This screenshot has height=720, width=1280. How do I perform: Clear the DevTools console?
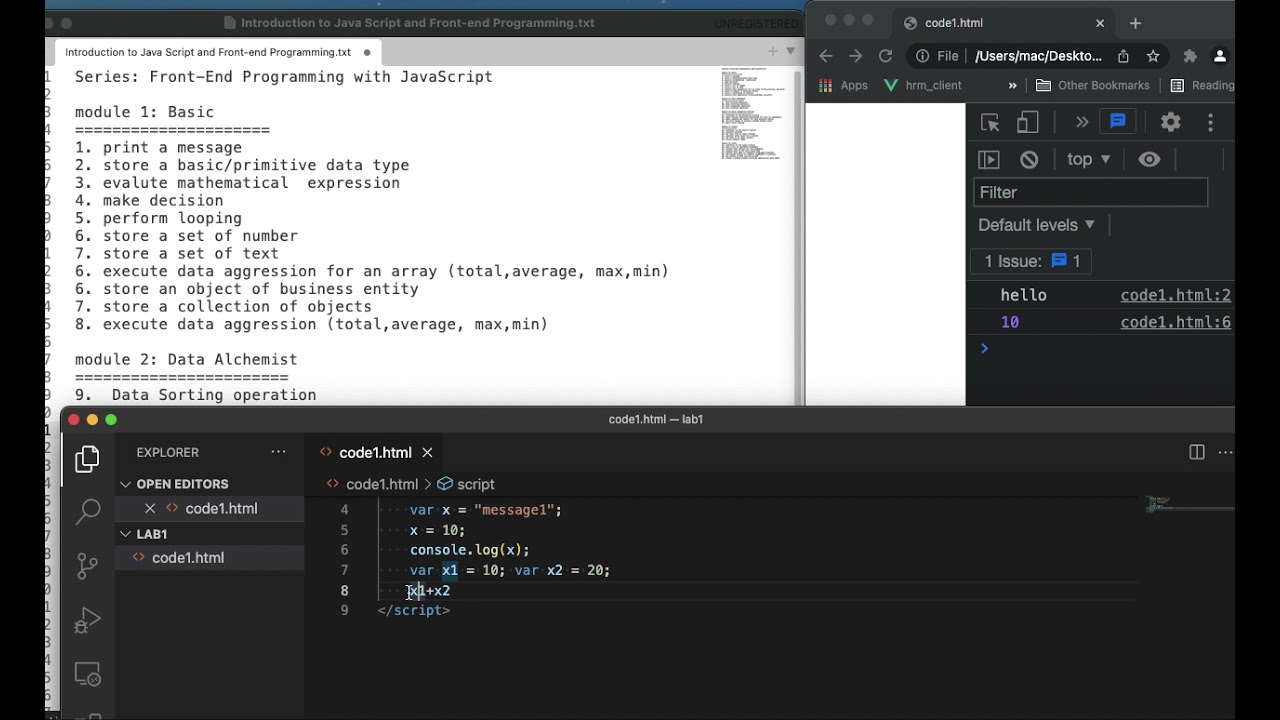click(1029, 159)
